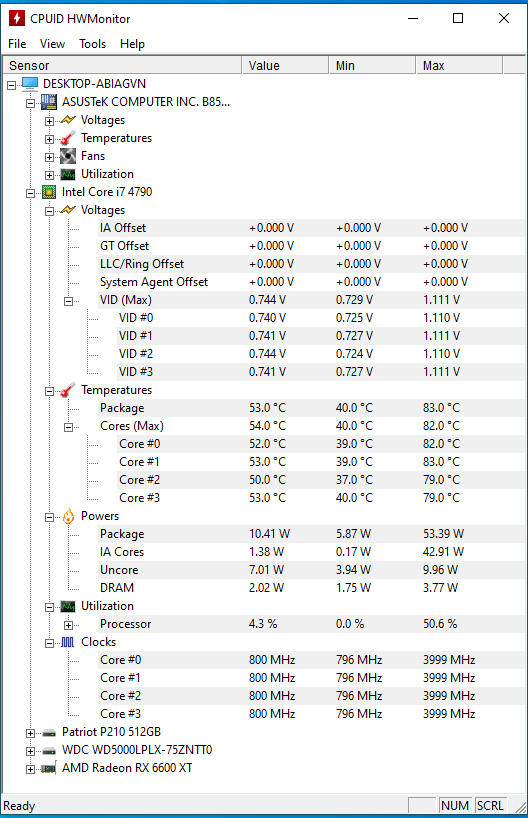Expand the Fans node
This screenshot has width=528, height=818.
pyautogui.click(x=49, y=158)
